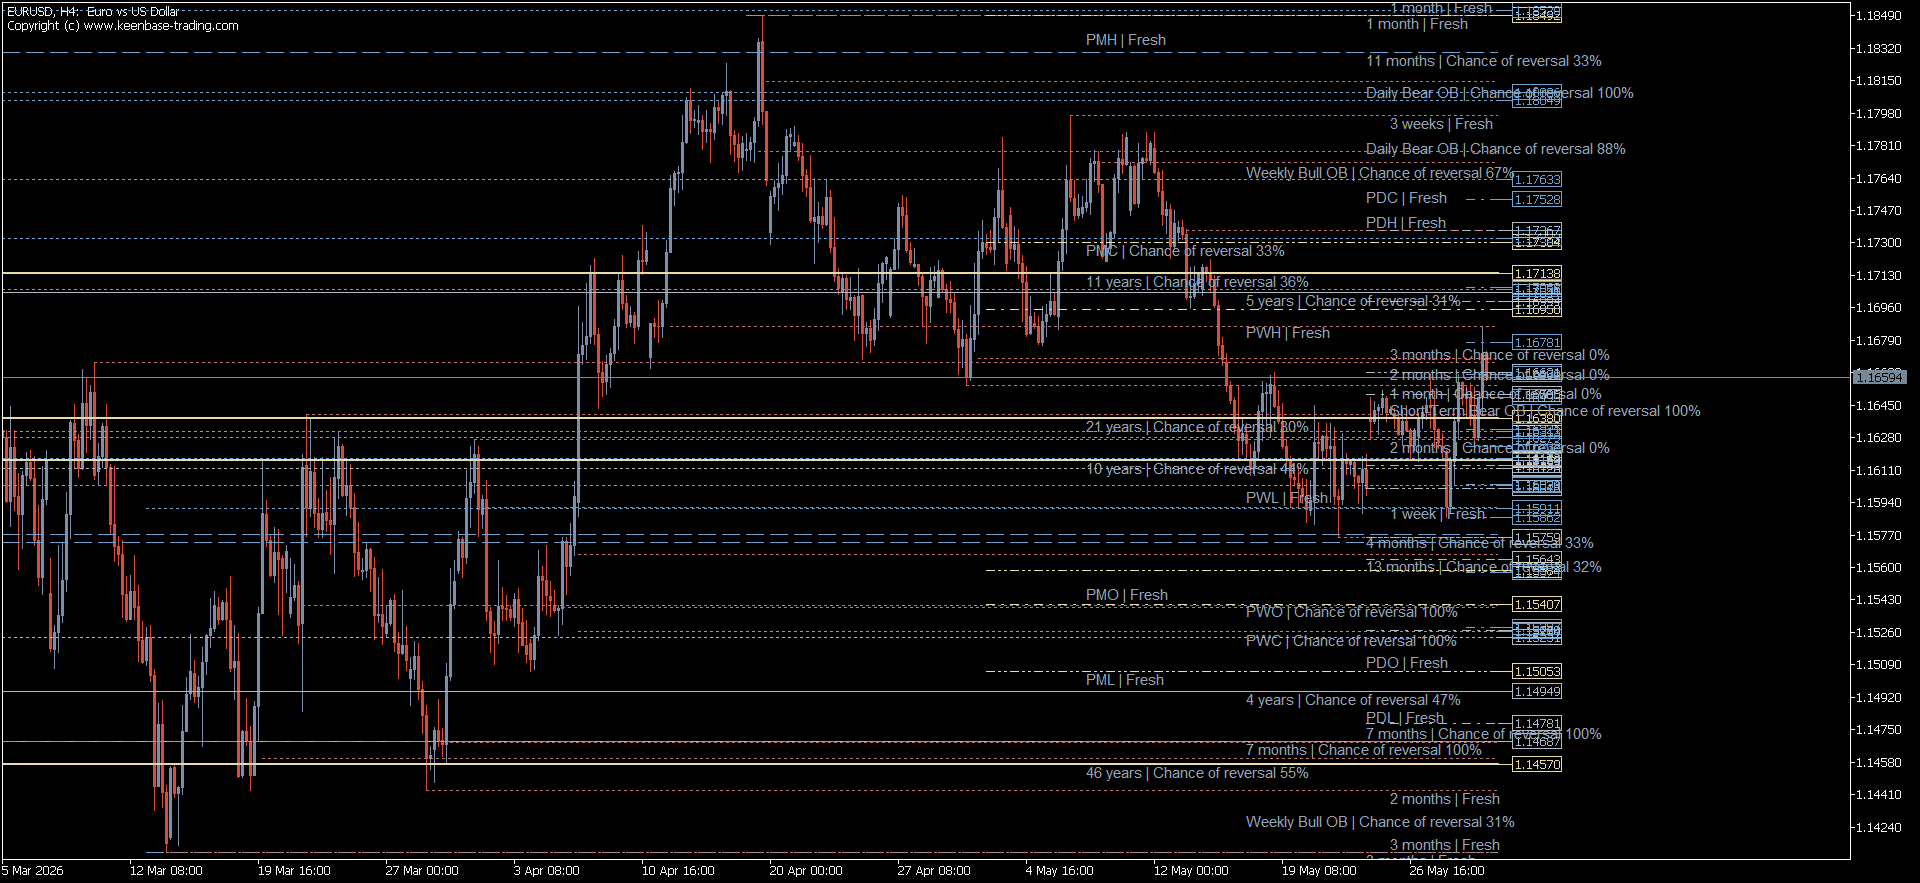Click '26 May 16:00' on the time axis
The width and height of the screenshot is (1920, 883).
tap(1447, 871)
